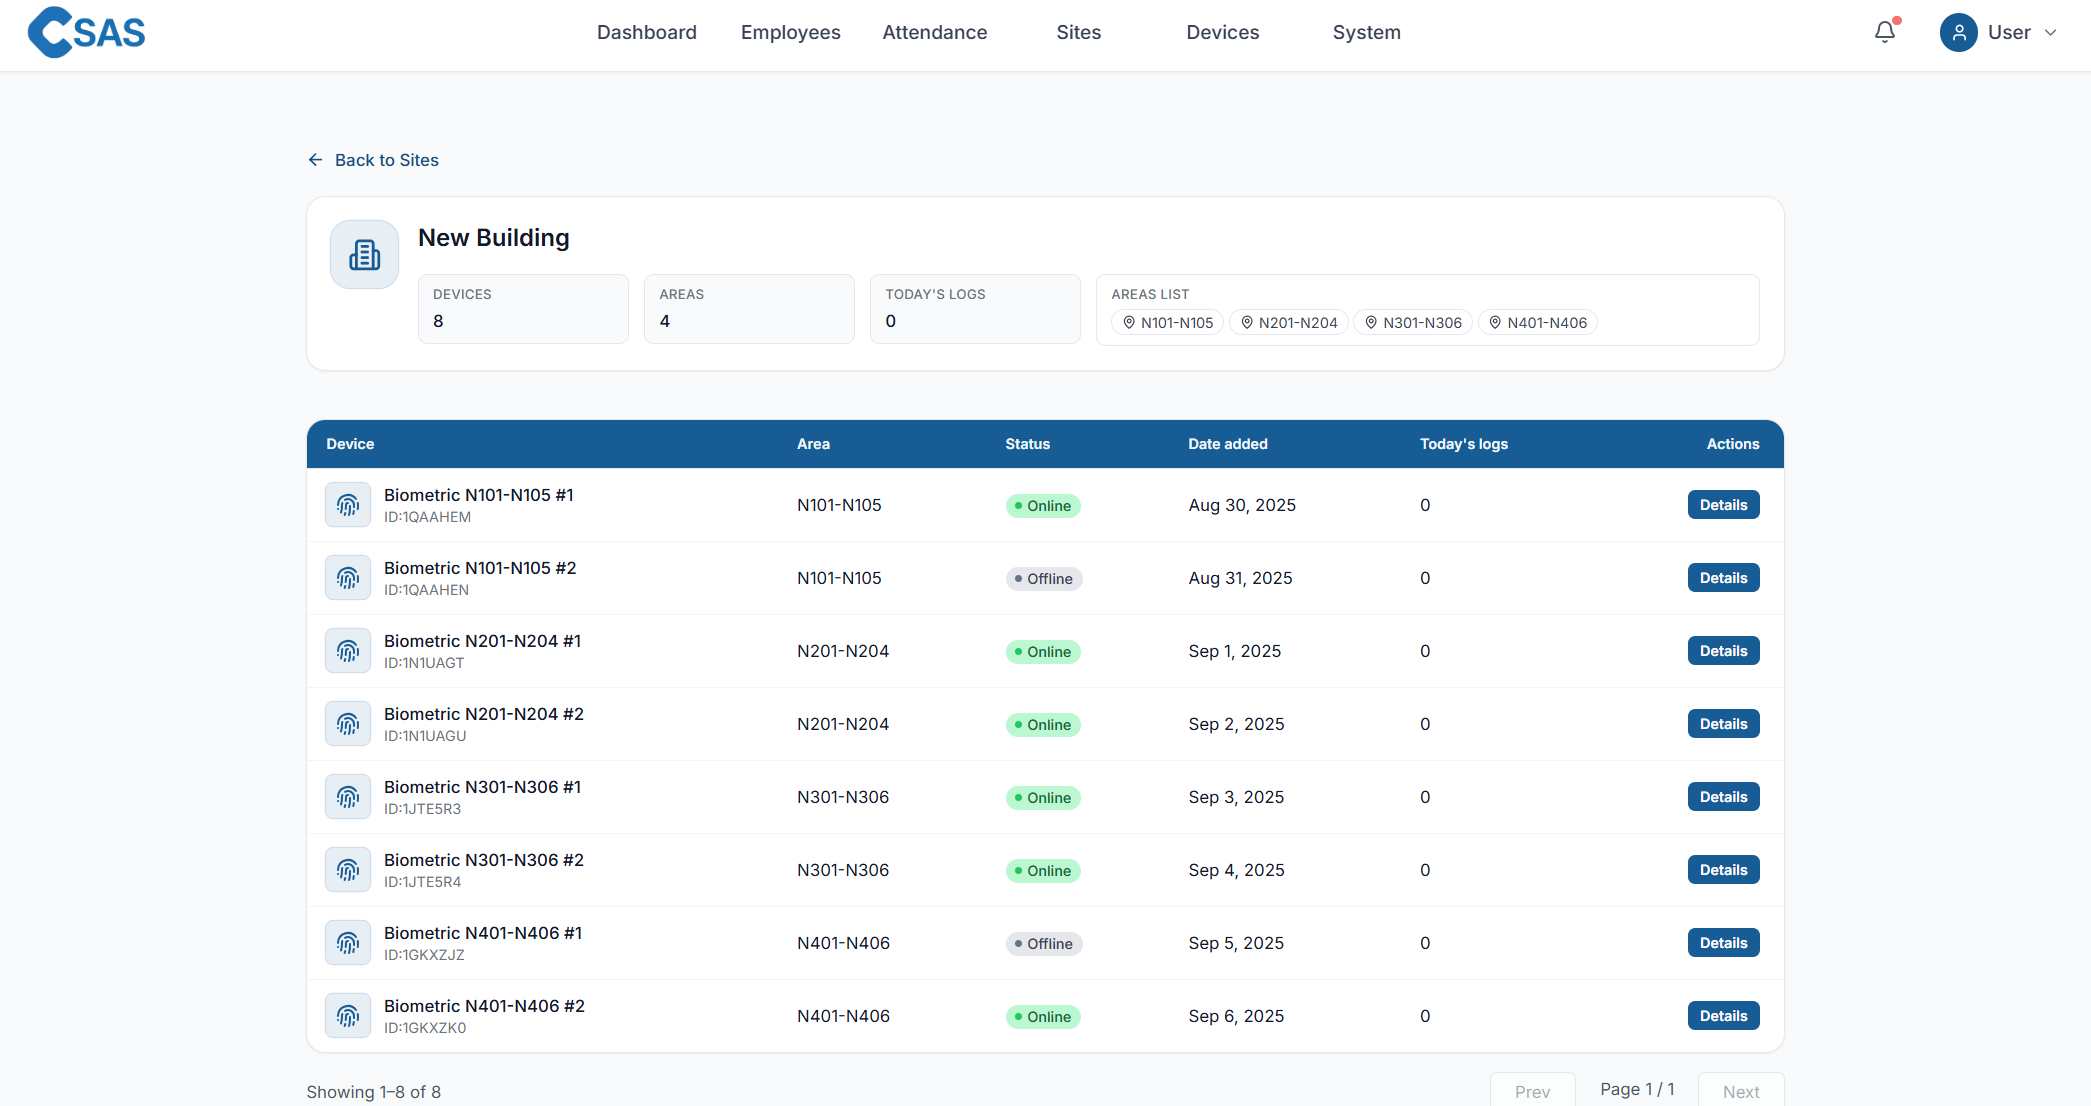Viewport: 2091px width, 1106px height.
Task: Click fingerprint icon for Biometric N401-N406 #1
Action: pos(348,943)
